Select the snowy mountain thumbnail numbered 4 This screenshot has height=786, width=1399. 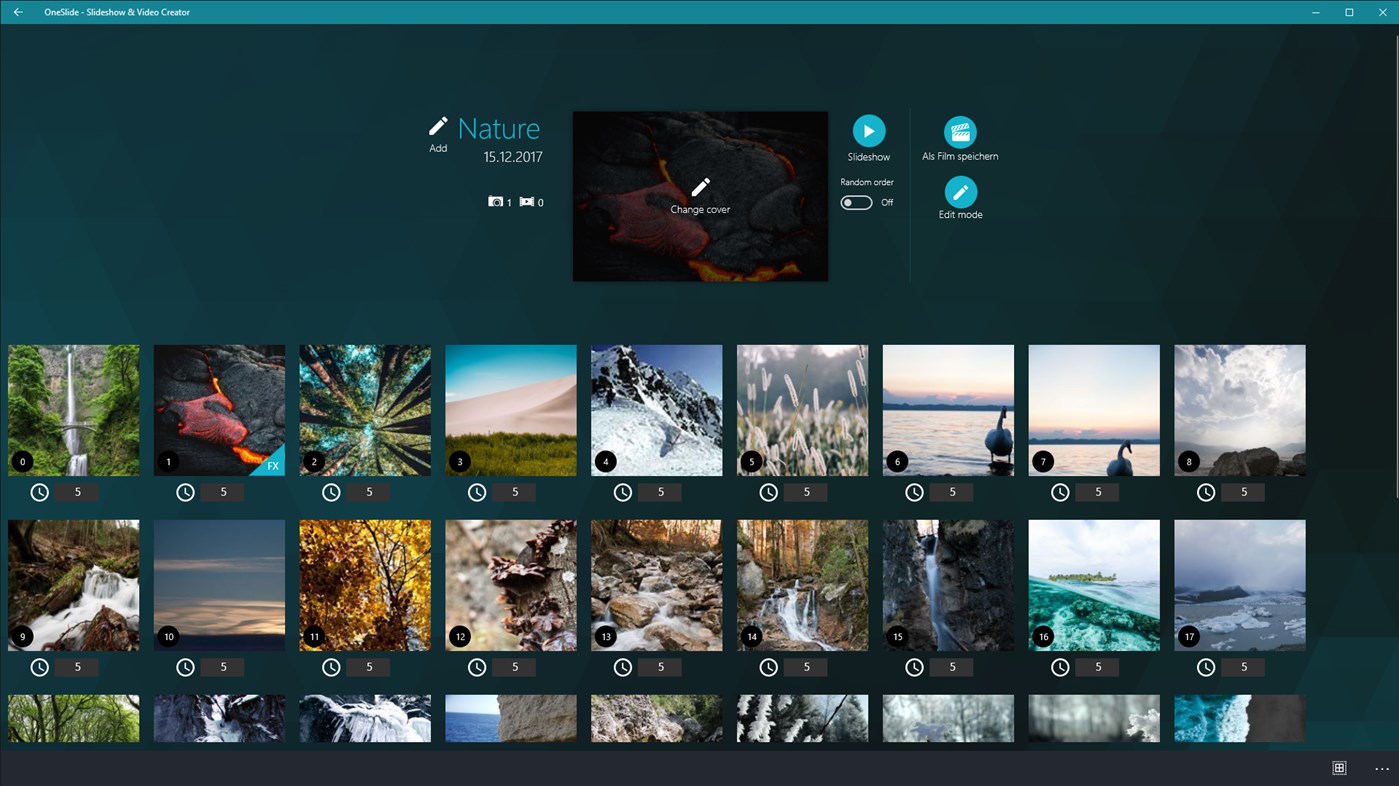(x=656, y=409)
